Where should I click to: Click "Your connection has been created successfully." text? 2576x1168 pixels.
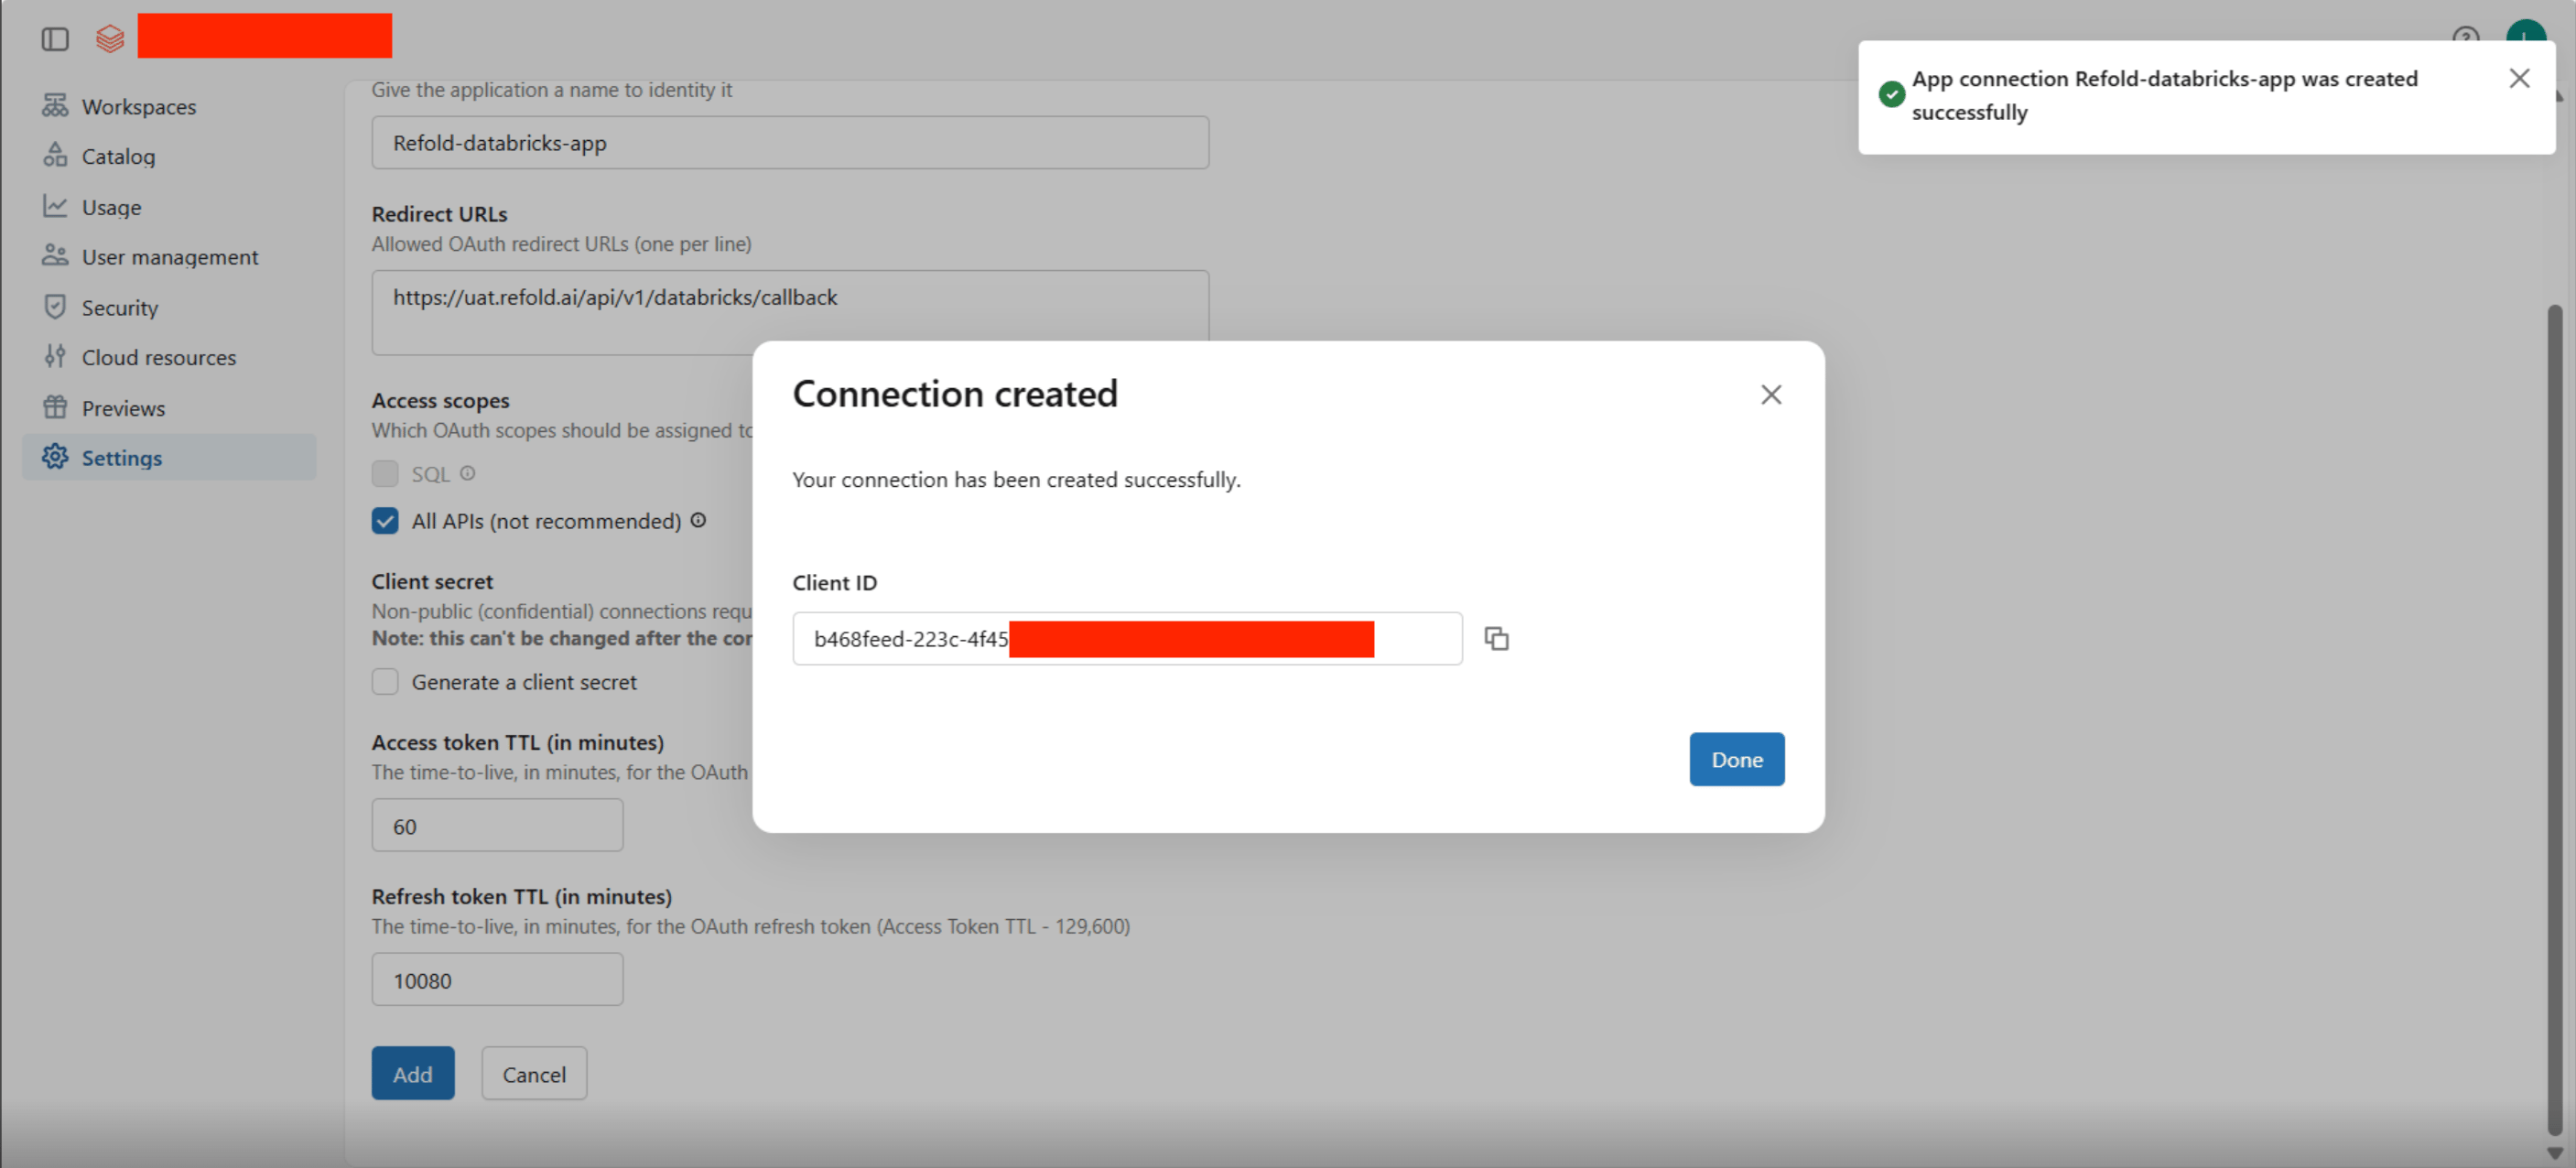1016,480
